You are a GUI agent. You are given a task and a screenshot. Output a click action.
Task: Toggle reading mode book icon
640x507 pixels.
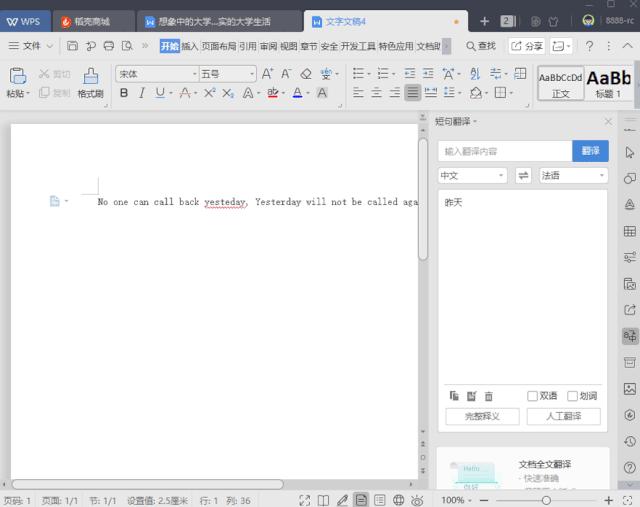323,500
